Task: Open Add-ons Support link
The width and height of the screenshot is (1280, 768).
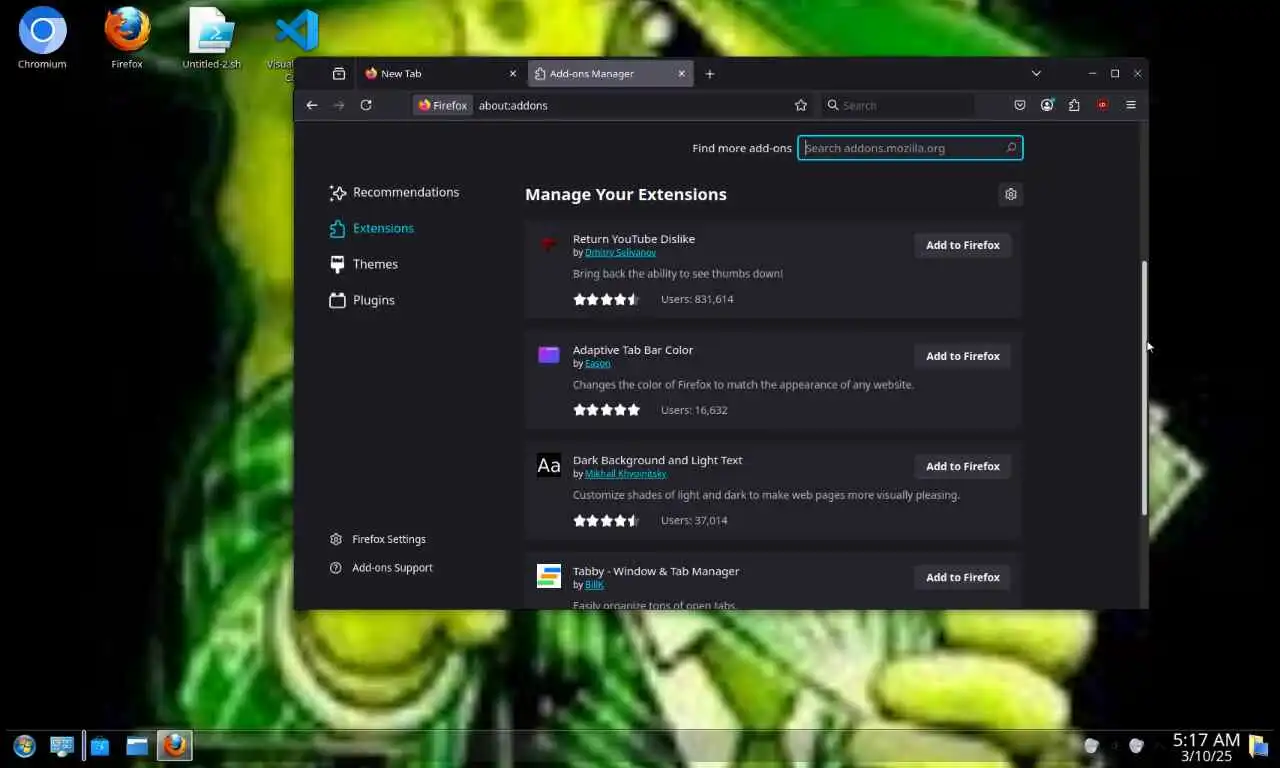Action: [x=381, y=568]
